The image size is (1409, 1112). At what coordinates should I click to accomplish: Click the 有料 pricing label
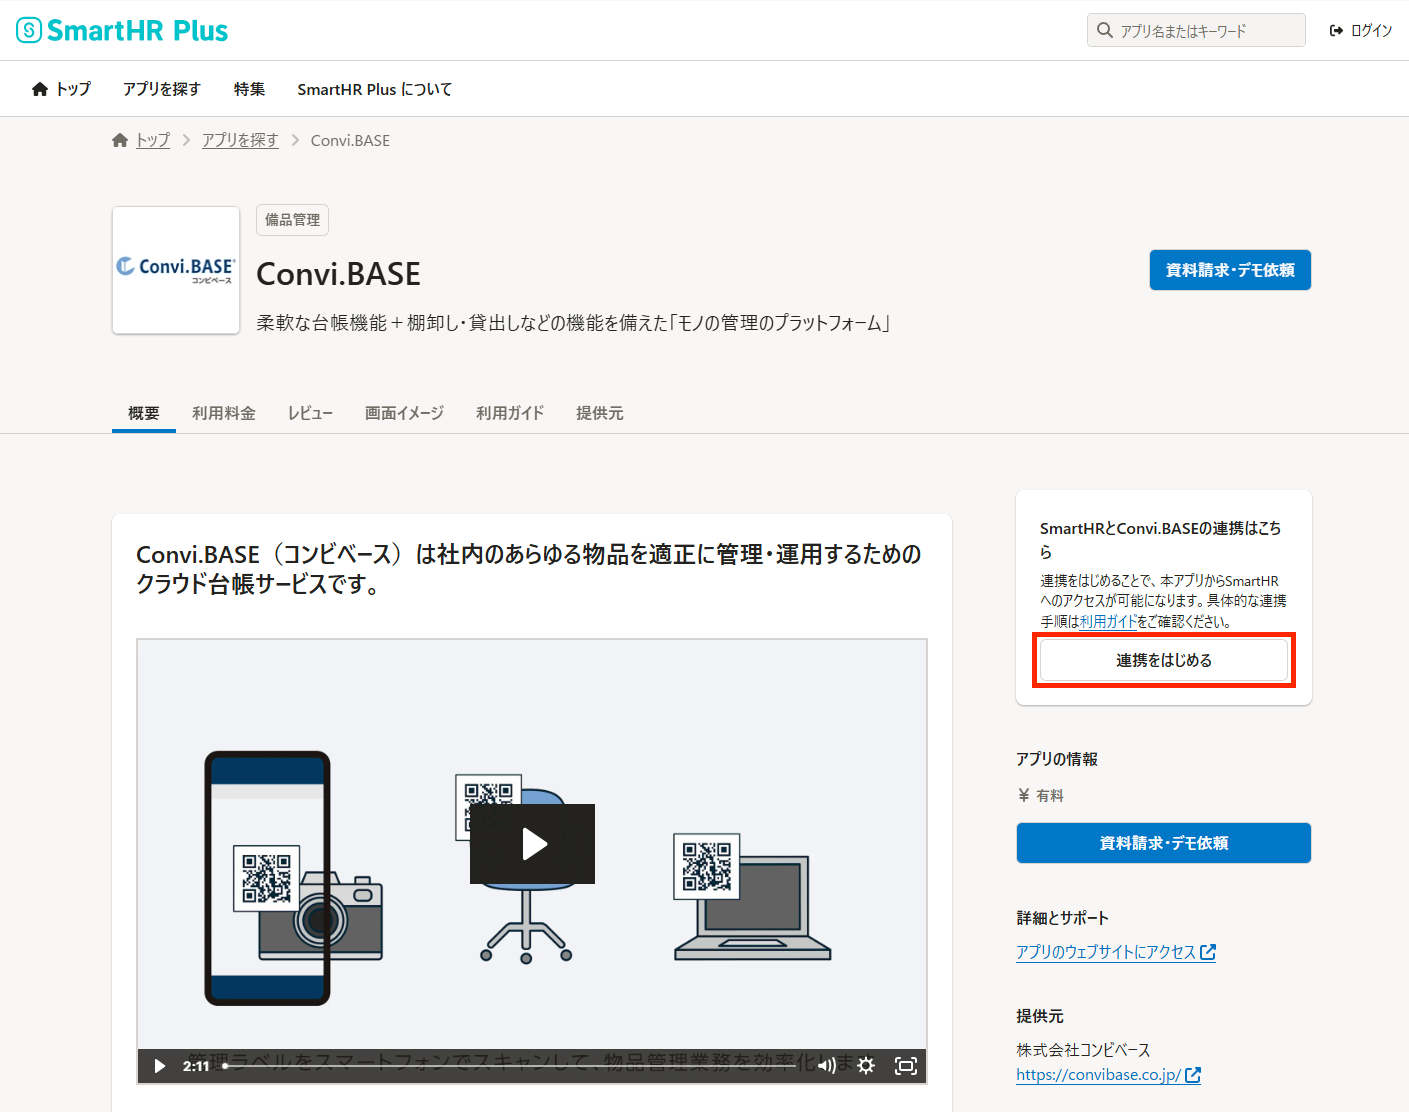click(x=1050, y=796)
